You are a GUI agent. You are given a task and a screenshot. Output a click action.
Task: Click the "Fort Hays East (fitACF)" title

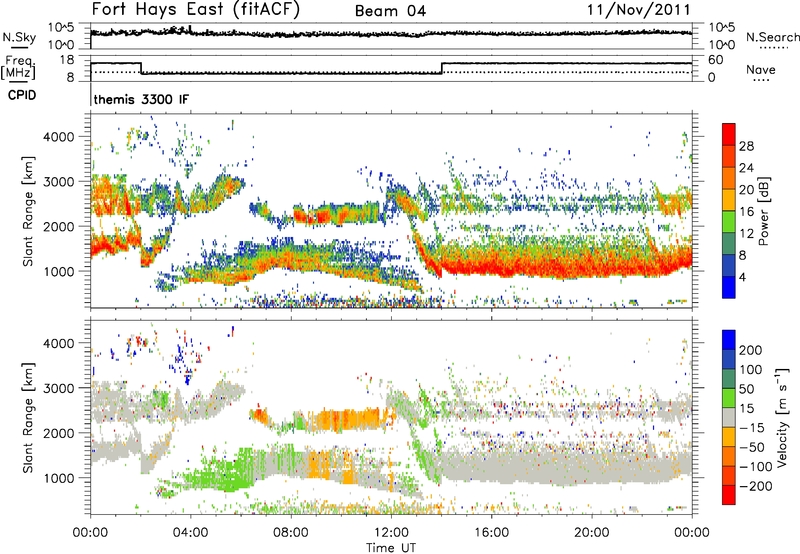pyautogui.click(x=195, y=9)
